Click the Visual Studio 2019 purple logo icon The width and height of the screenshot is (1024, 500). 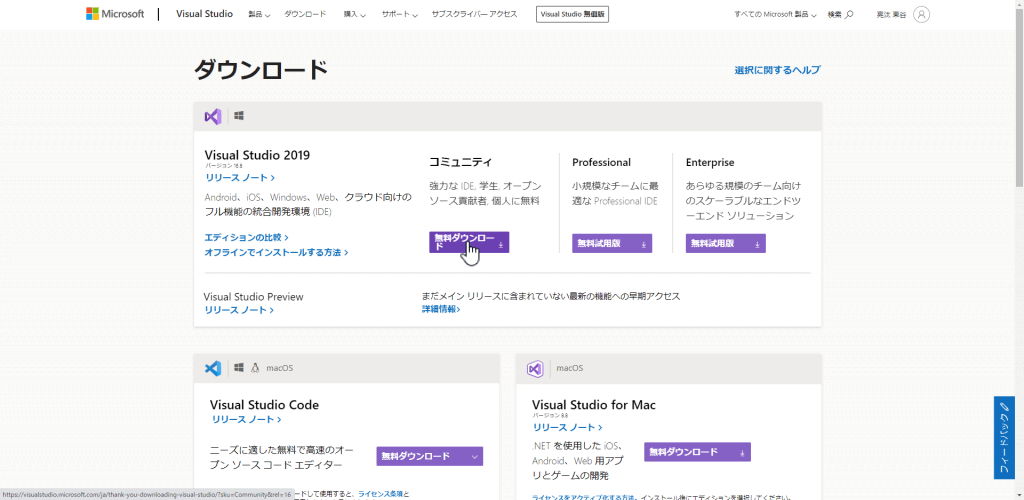click(213, 116)
